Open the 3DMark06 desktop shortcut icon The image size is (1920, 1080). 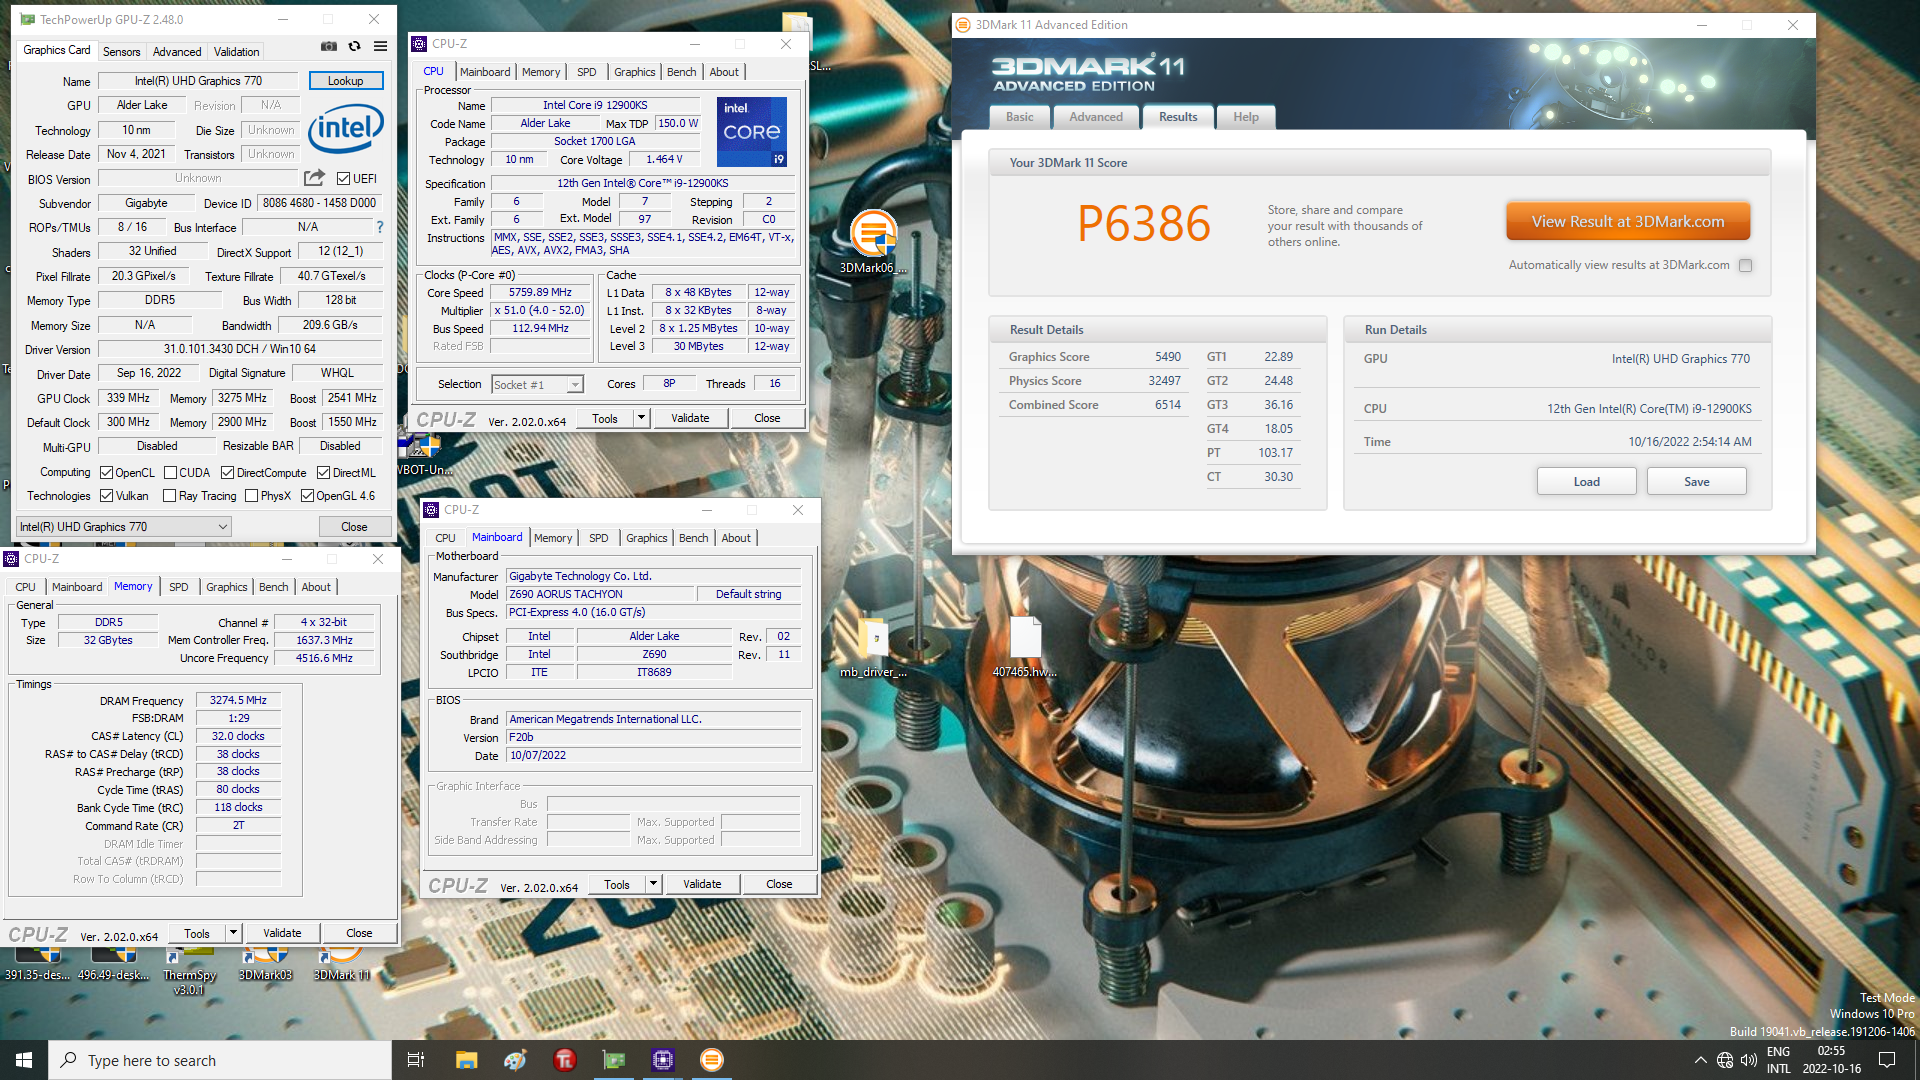[x=873, y=241]
